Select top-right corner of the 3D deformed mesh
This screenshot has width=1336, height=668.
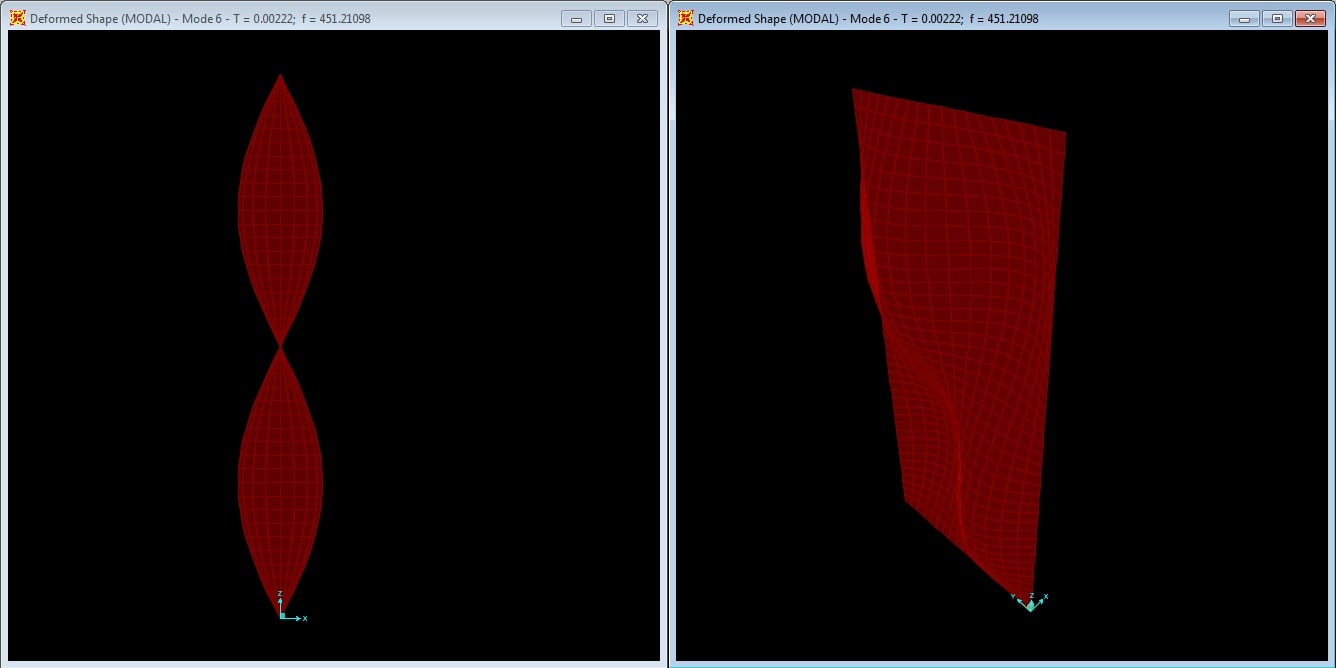1064,133
